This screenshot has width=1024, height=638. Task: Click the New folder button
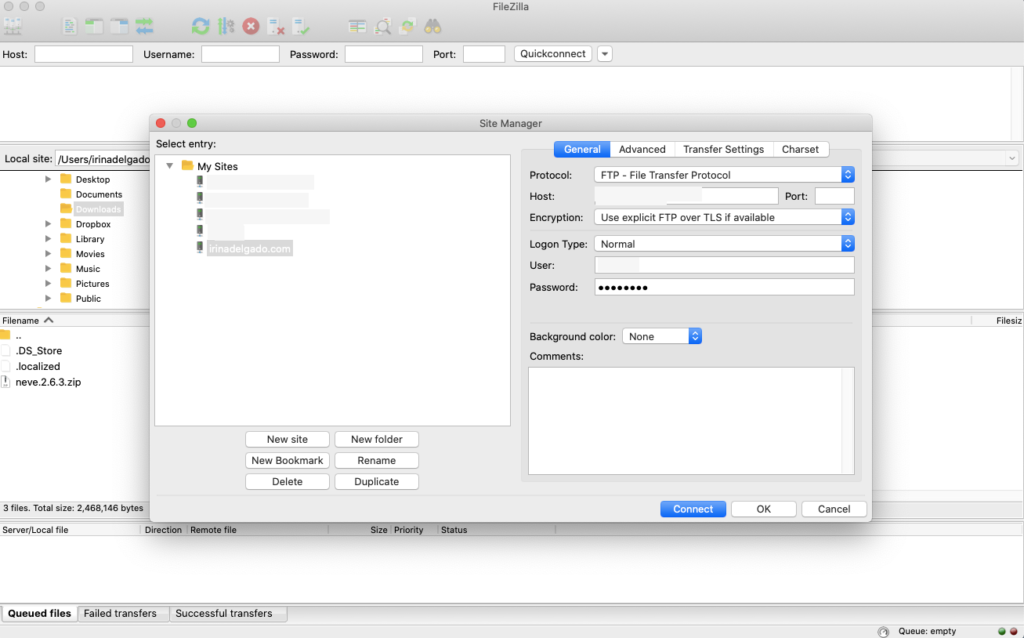pyautogui.click(x=377, y=439)
